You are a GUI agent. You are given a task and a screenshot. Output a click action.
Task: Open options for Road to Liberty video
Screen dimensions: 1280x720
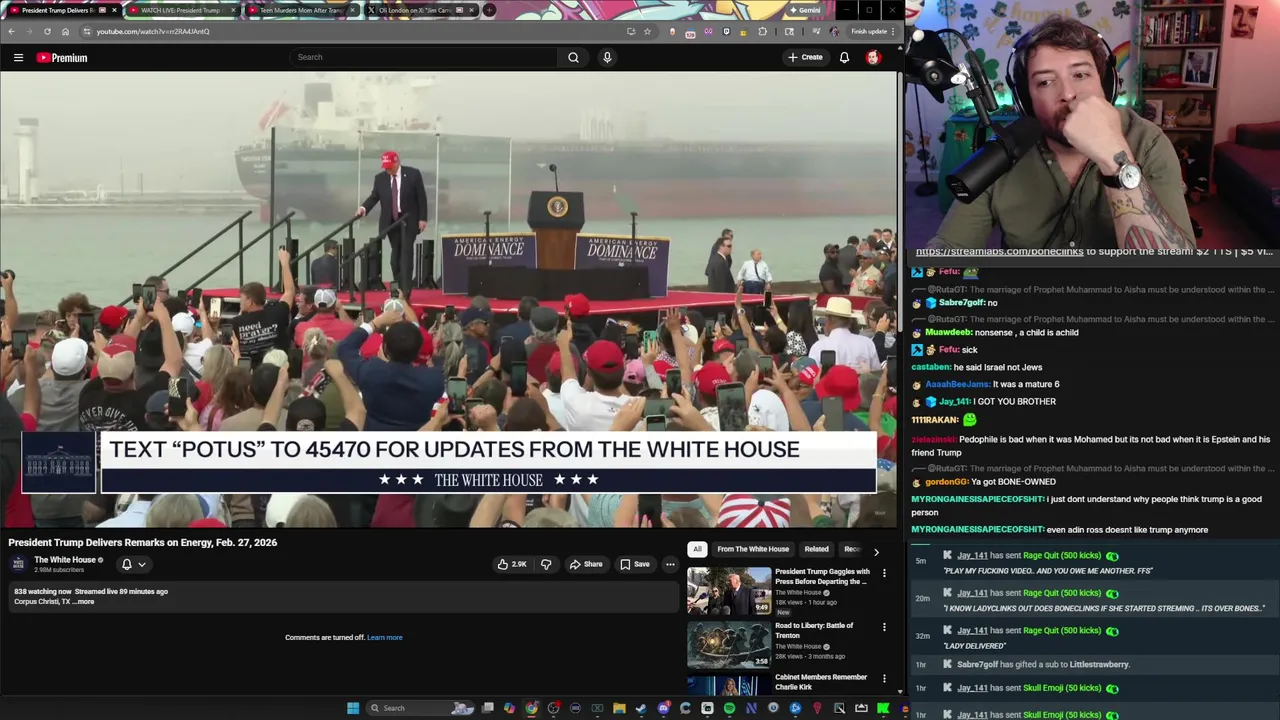[884, 627]
